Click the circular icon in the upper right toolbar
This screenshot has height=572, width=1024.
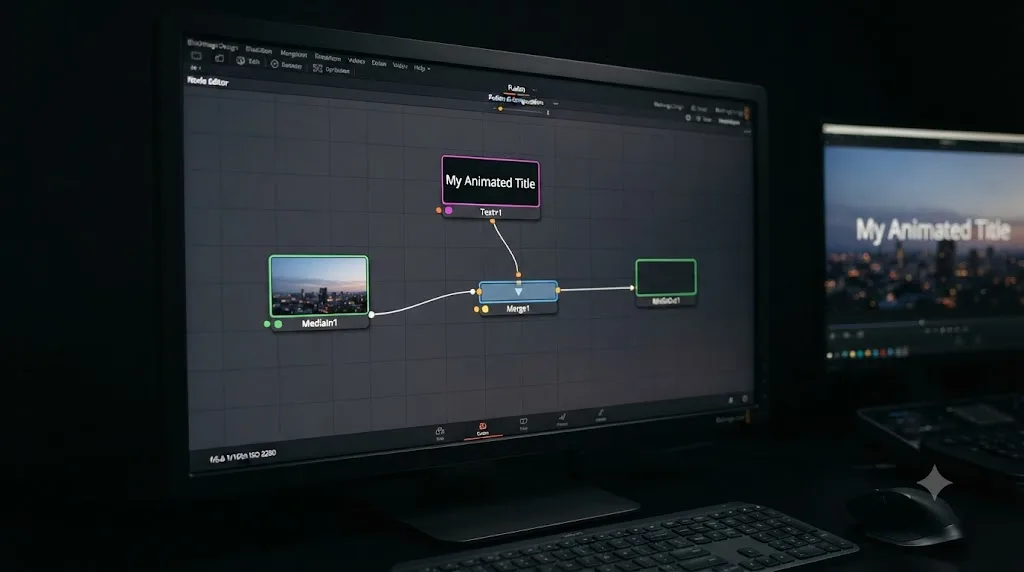coord(688,118)
